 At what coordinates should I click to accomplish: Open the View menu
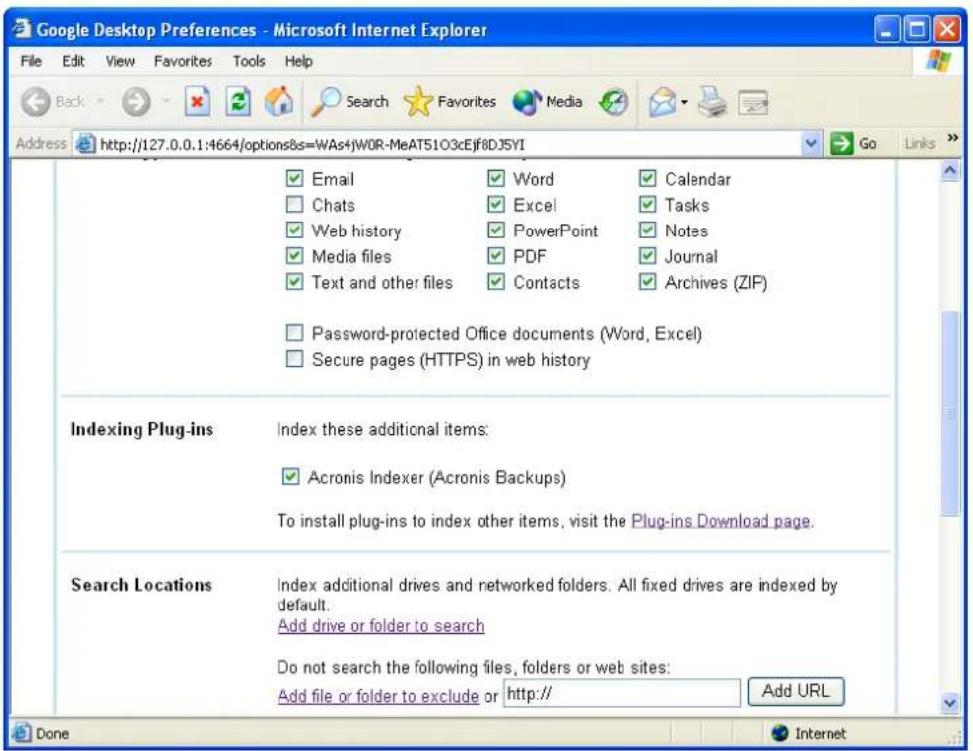tap(120, 61)
